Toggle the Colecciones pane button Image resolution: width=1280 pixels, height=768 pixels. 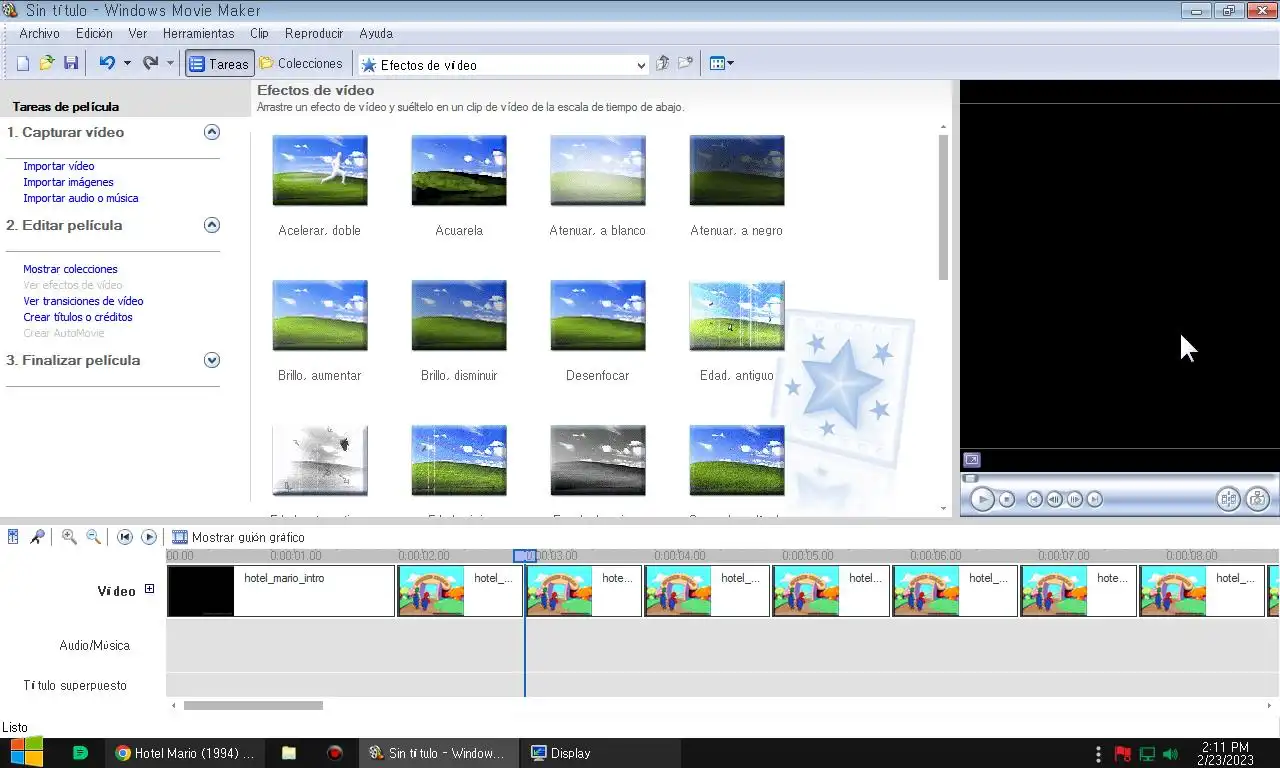(301, 63)
